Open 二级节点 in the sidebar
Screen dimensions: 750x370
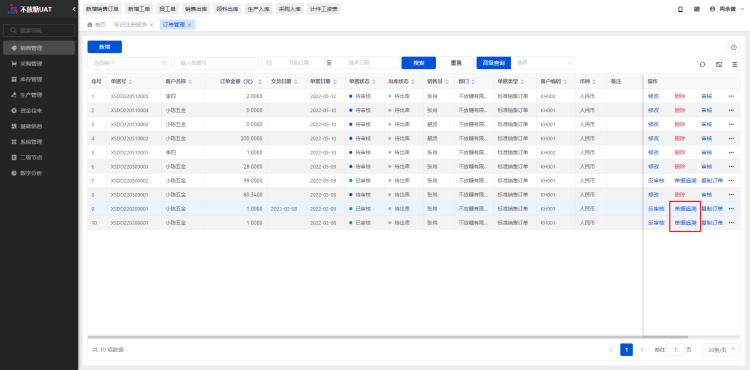[x=39, y=157]
